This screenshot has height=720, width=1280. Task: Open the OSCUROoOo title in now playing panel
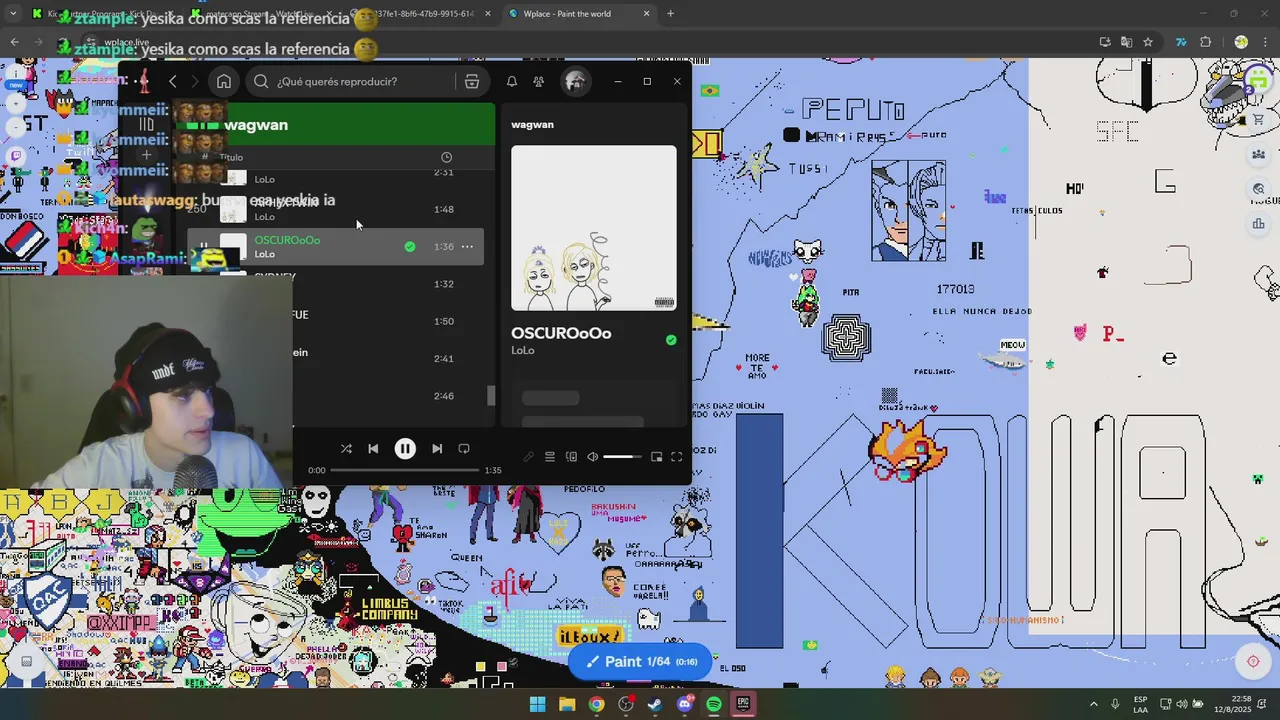561,333
